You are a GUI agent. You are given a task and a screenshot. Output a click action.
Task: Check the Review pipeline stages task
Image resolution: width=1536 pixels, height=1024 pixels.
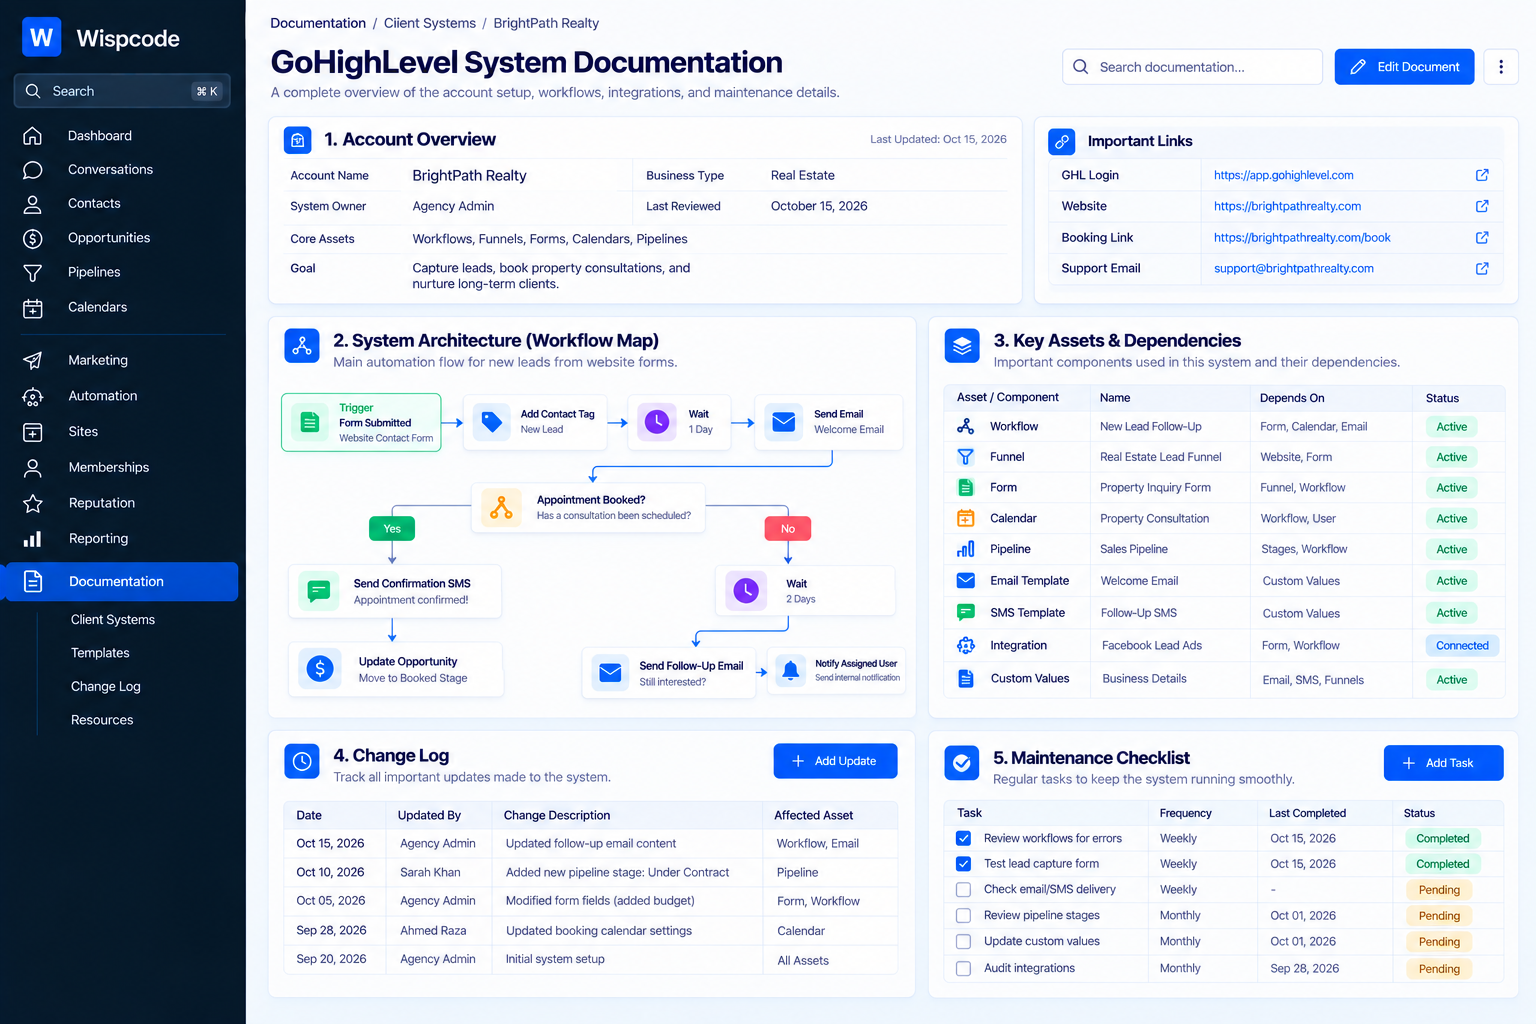963,915
